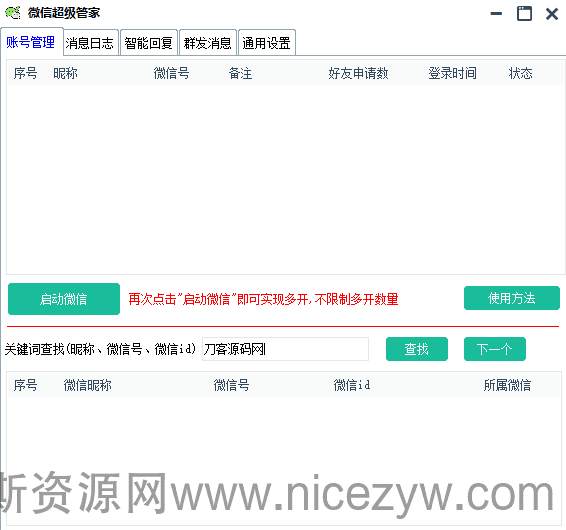Click the 好友申请数 column header

click(358, 74)
